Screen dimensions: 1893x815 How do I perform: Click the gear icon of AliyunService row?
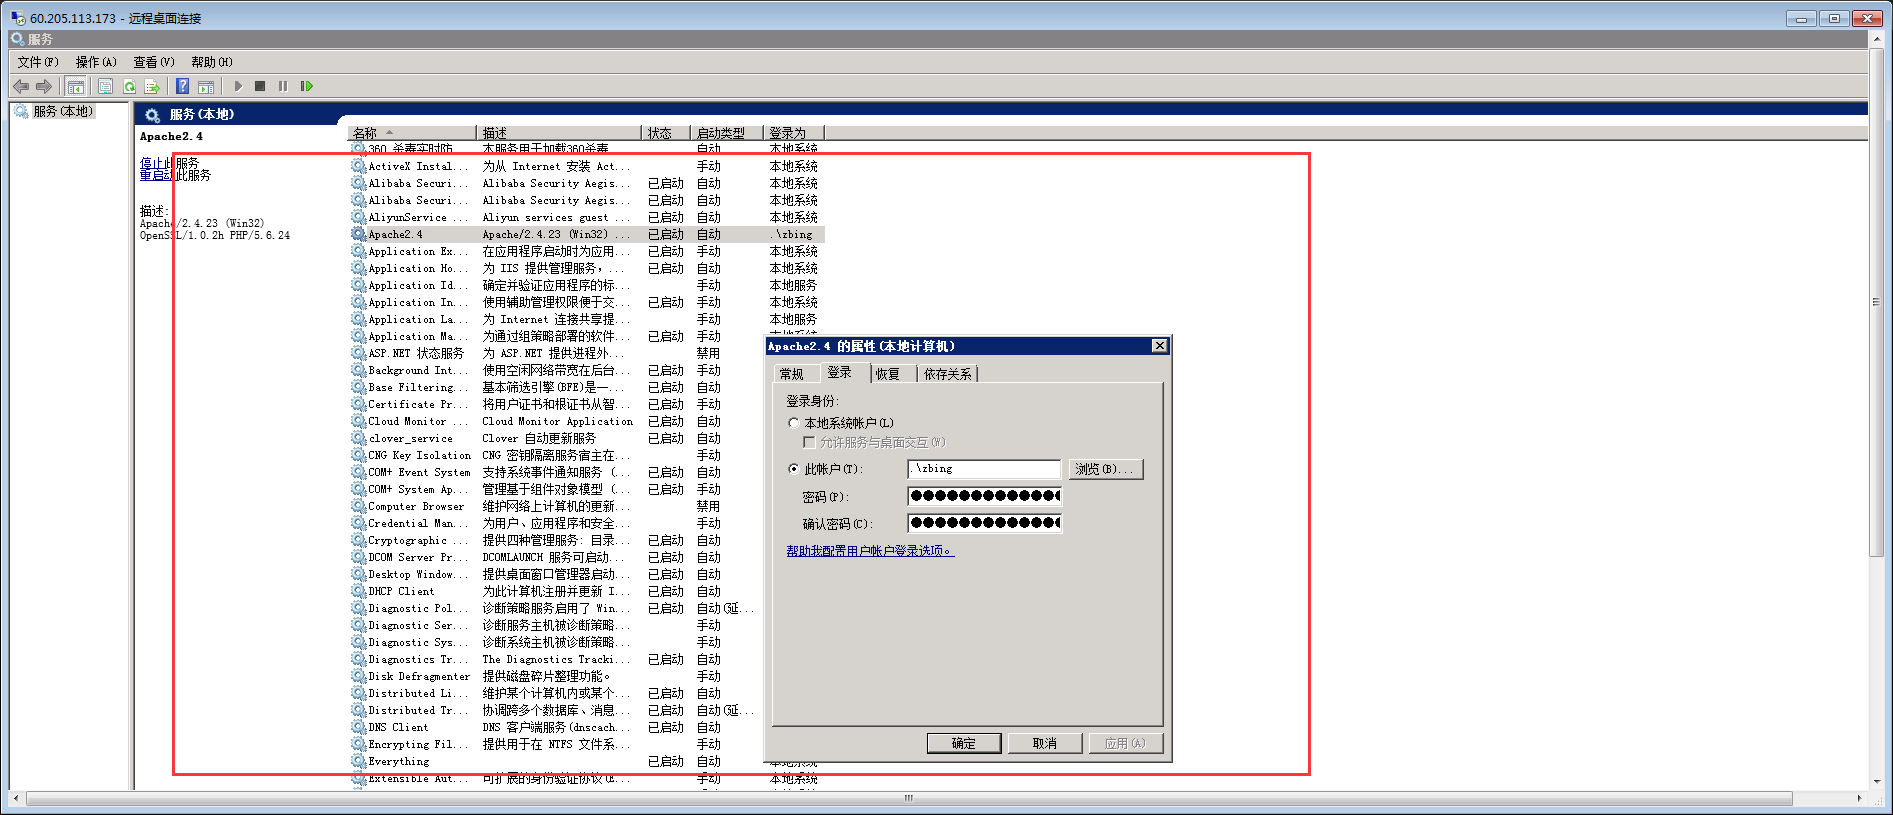(x=358, y=217)
